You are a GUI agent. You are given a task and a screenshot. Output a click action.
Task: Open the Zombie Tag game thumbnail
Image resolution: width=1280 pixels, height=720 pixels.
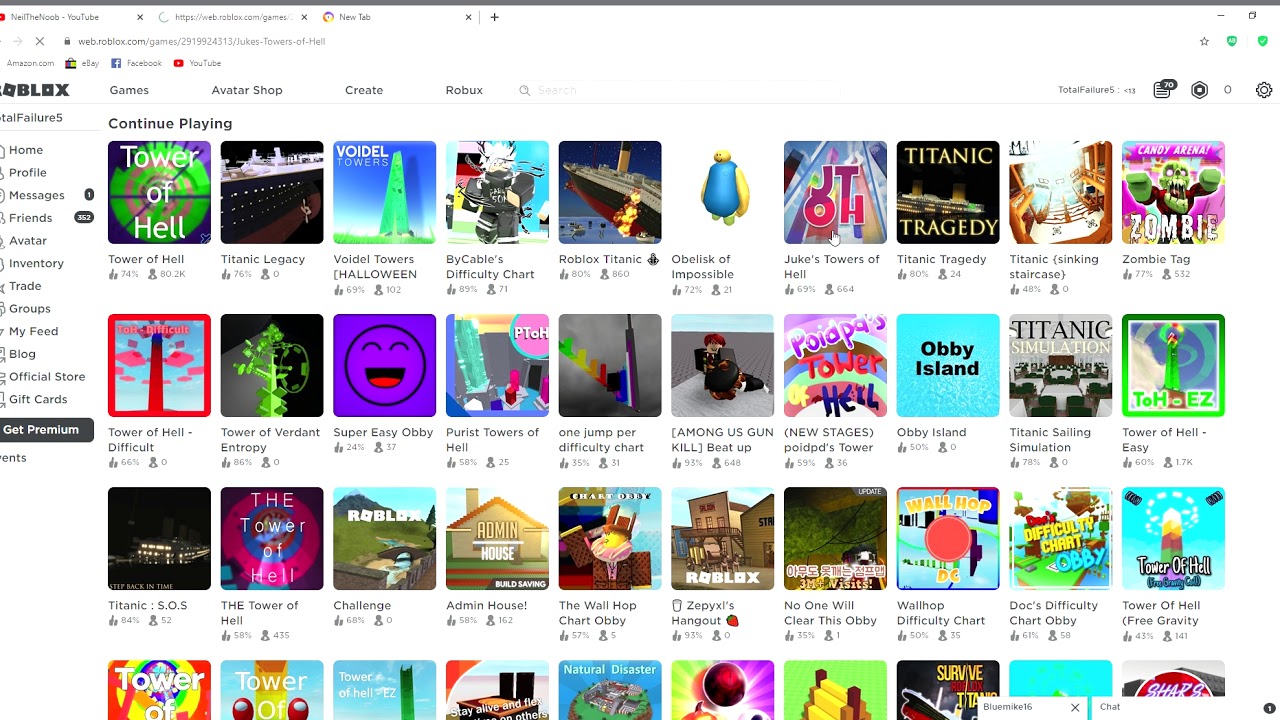[x=1173, y=192]
